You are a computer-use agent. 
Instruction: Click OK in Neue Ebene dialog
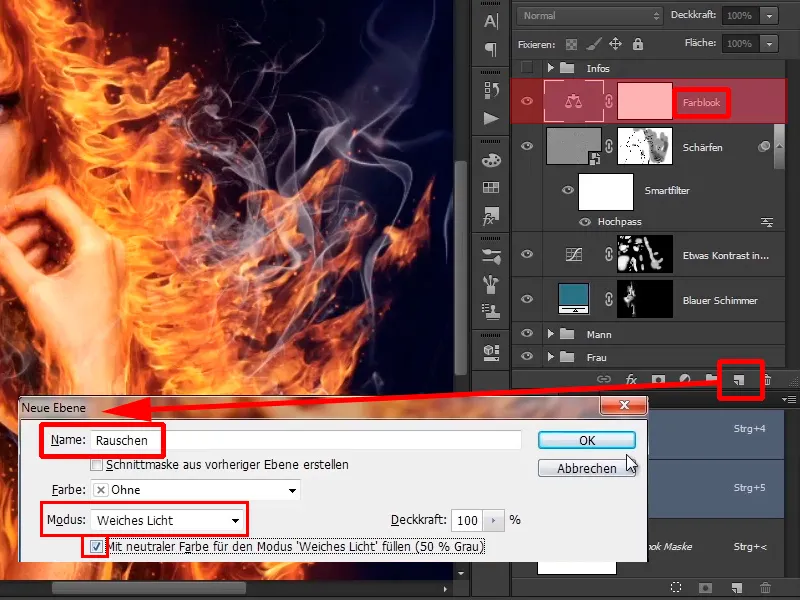(587, 440)
